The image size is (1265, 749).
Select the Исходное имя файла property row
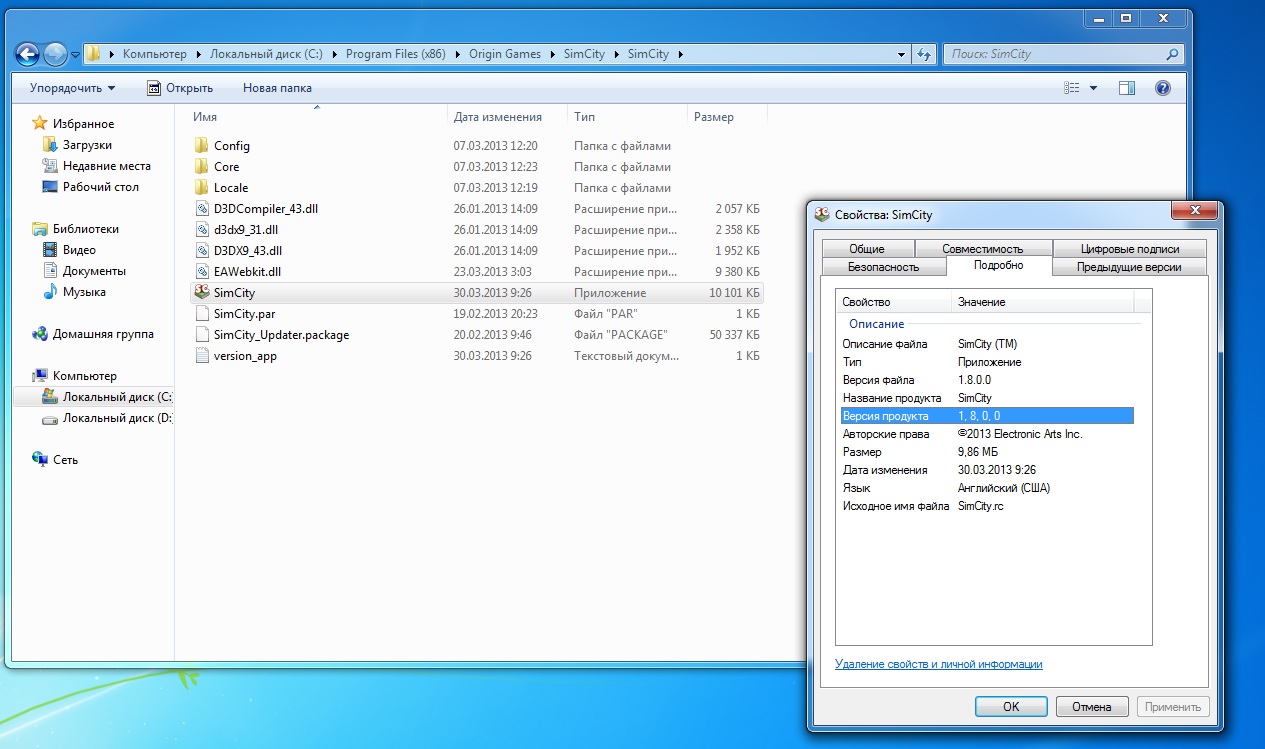(x=985, y=506)
